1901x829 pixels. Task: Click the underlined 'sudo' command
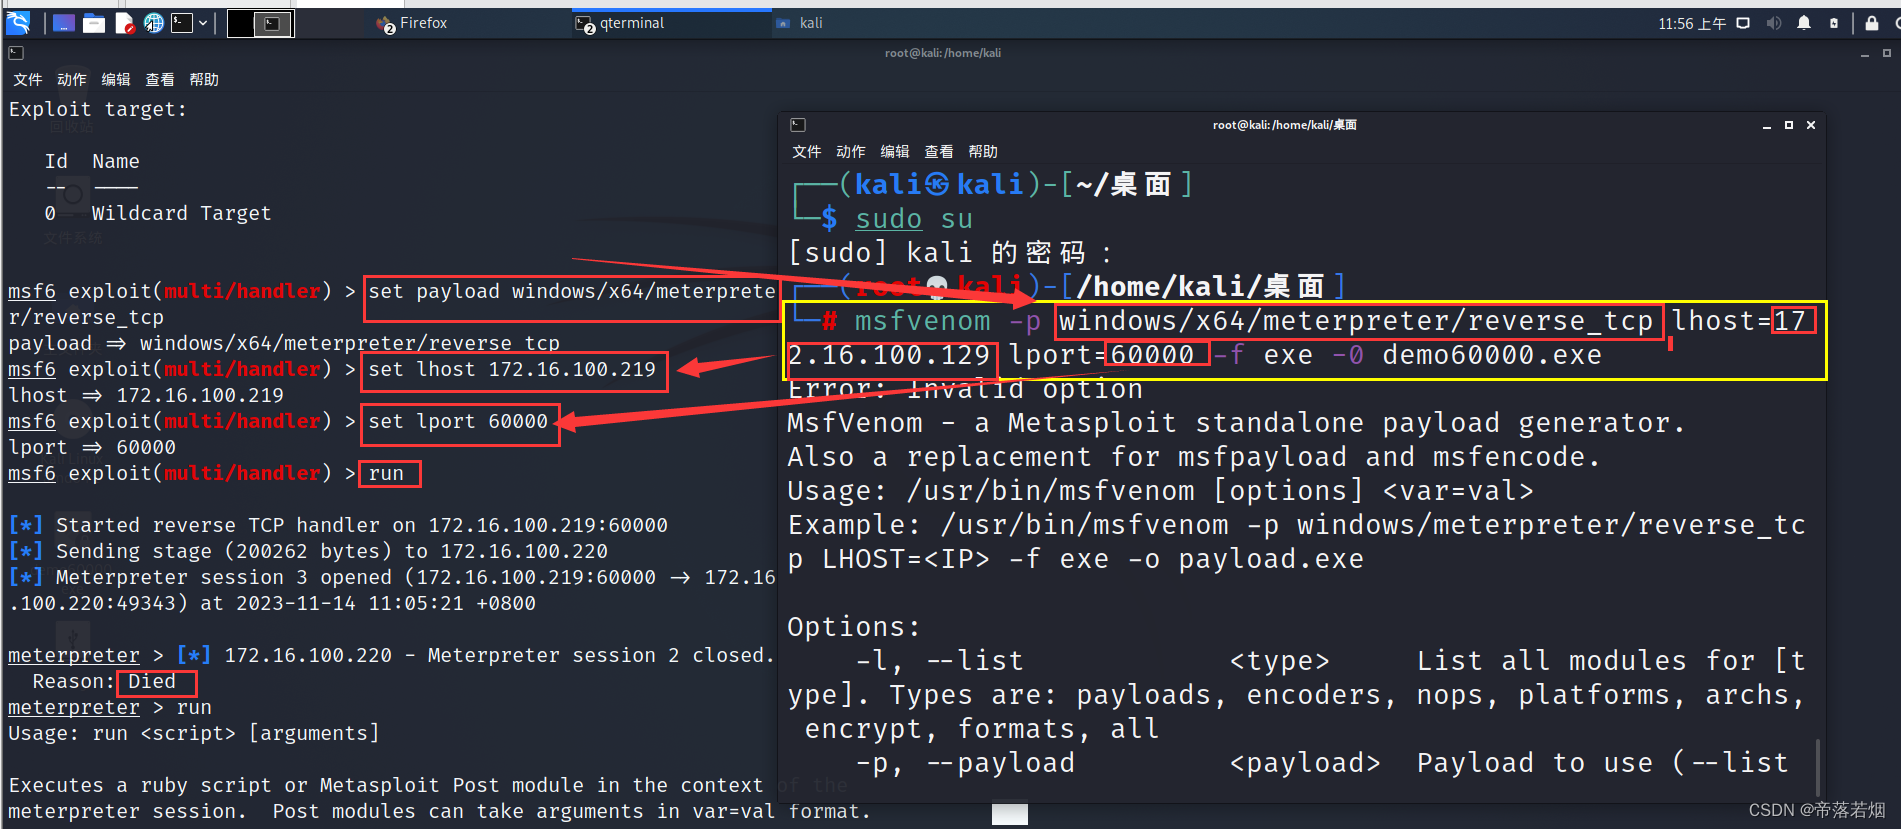[888, 219]
